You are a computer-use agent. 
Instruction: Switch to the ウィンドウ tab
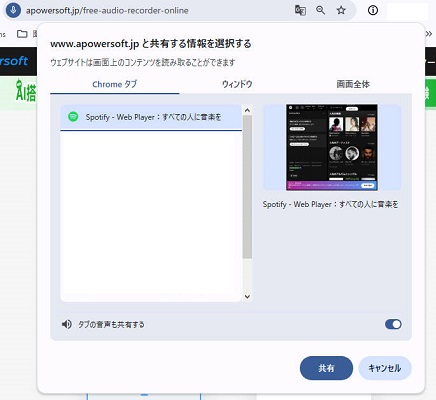[237, 84]
